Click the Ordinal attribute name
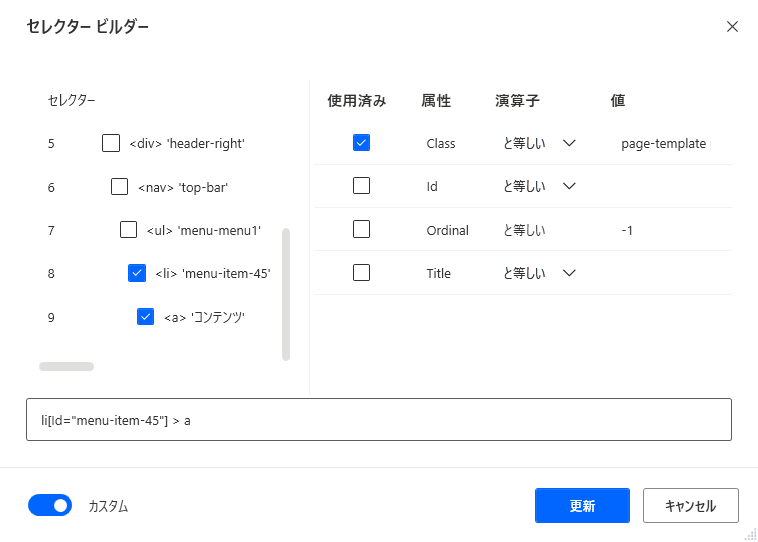The height and width of the screenshot is (542, 758). pyautogui.click(x=448, y=230)
